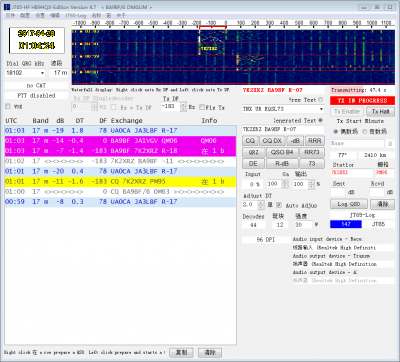This screenshot has height=362, width=400.
Task: Select the 01:01 UA0CA JA3LBF R-17 row
Action: click(120, 171)
